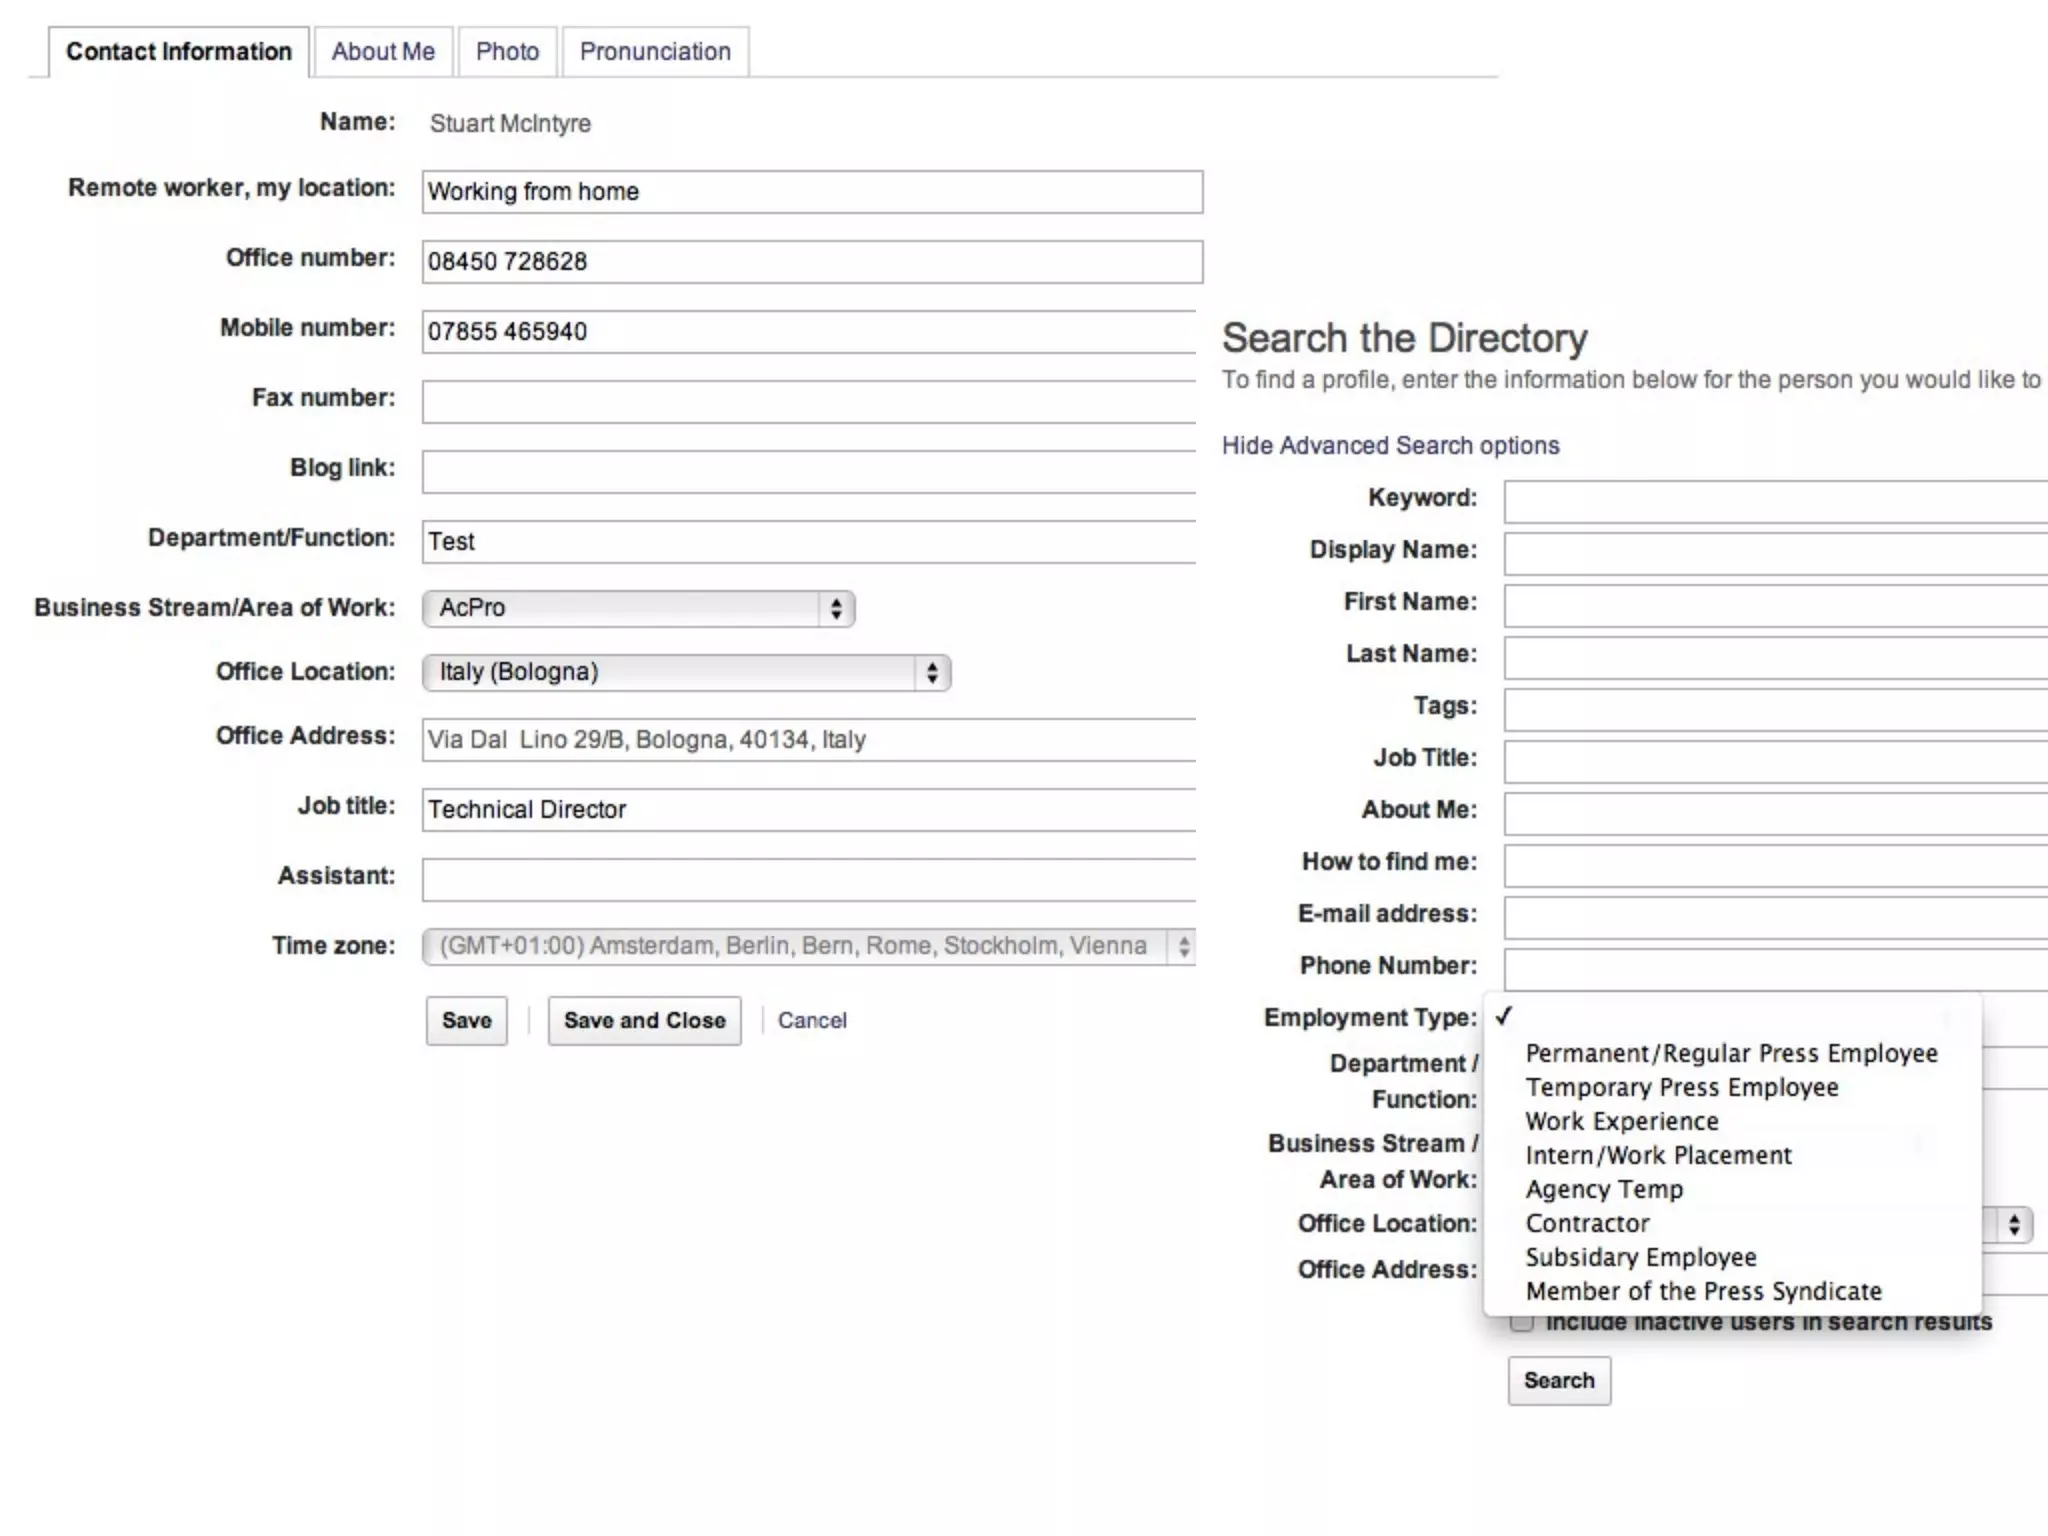
Task: Open Business Stream/Area of Work dropdown
Action: coord(638,608)
